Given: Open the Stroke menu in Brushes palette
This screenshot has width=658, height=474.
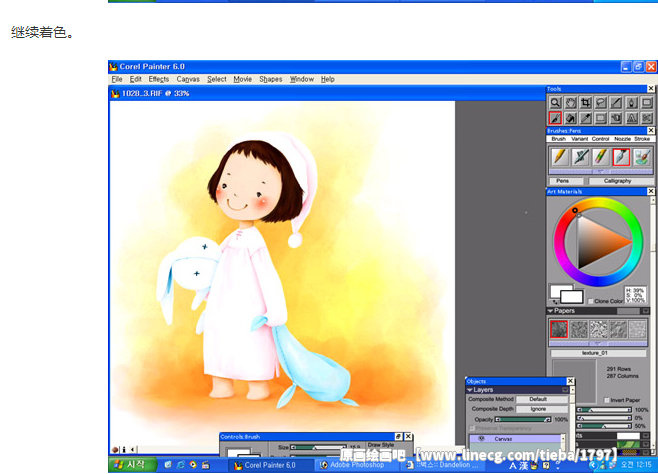Looking at the screenshot, I should pos(642,139).
